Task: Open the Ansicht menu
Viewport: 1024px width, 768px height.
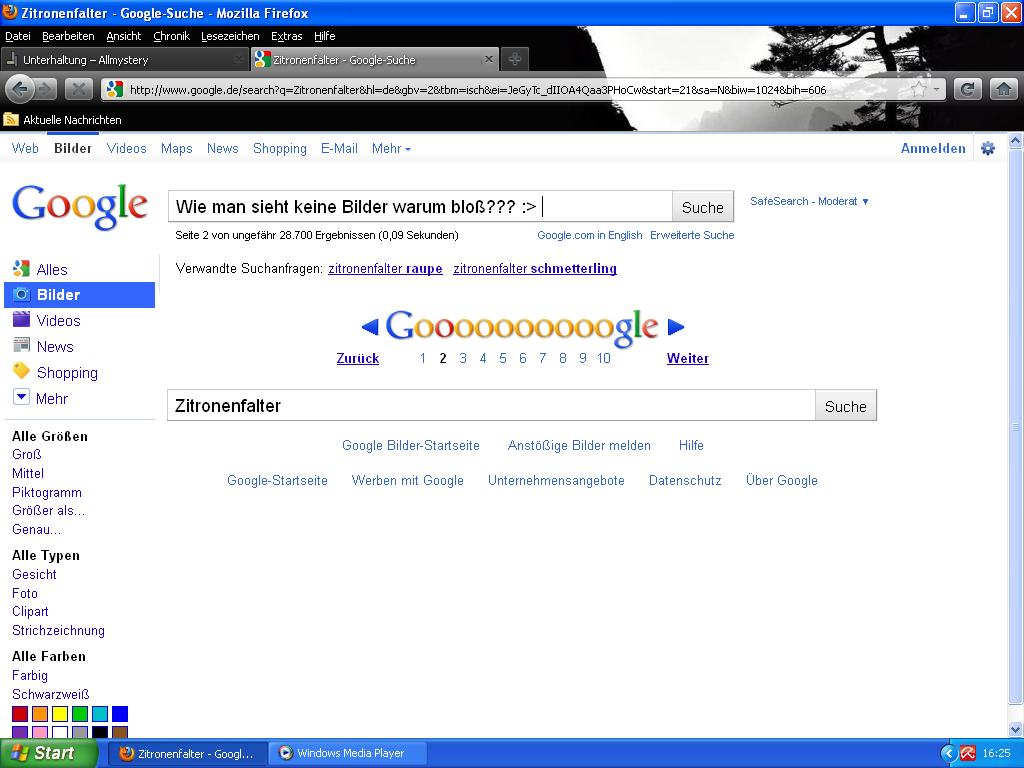Action: [x=123, y=36]
